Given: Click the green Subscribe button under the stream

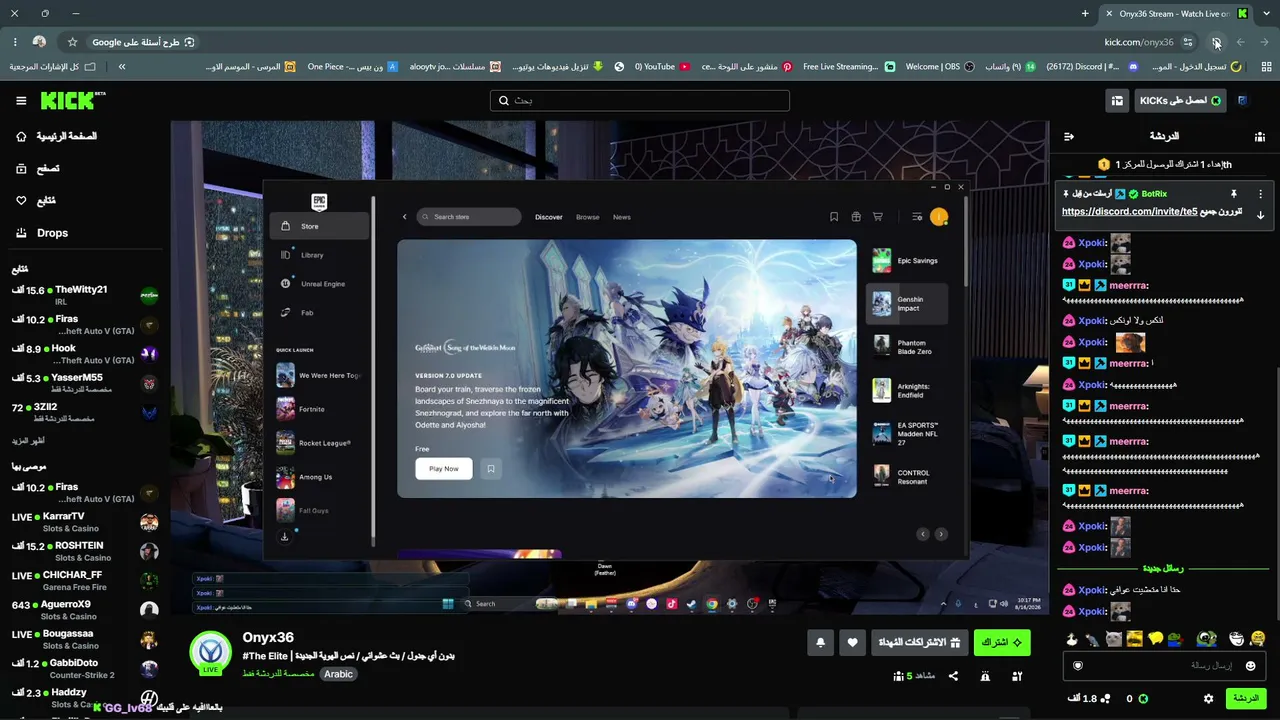Looking at the screenshot, I should tap(1002, 642).
